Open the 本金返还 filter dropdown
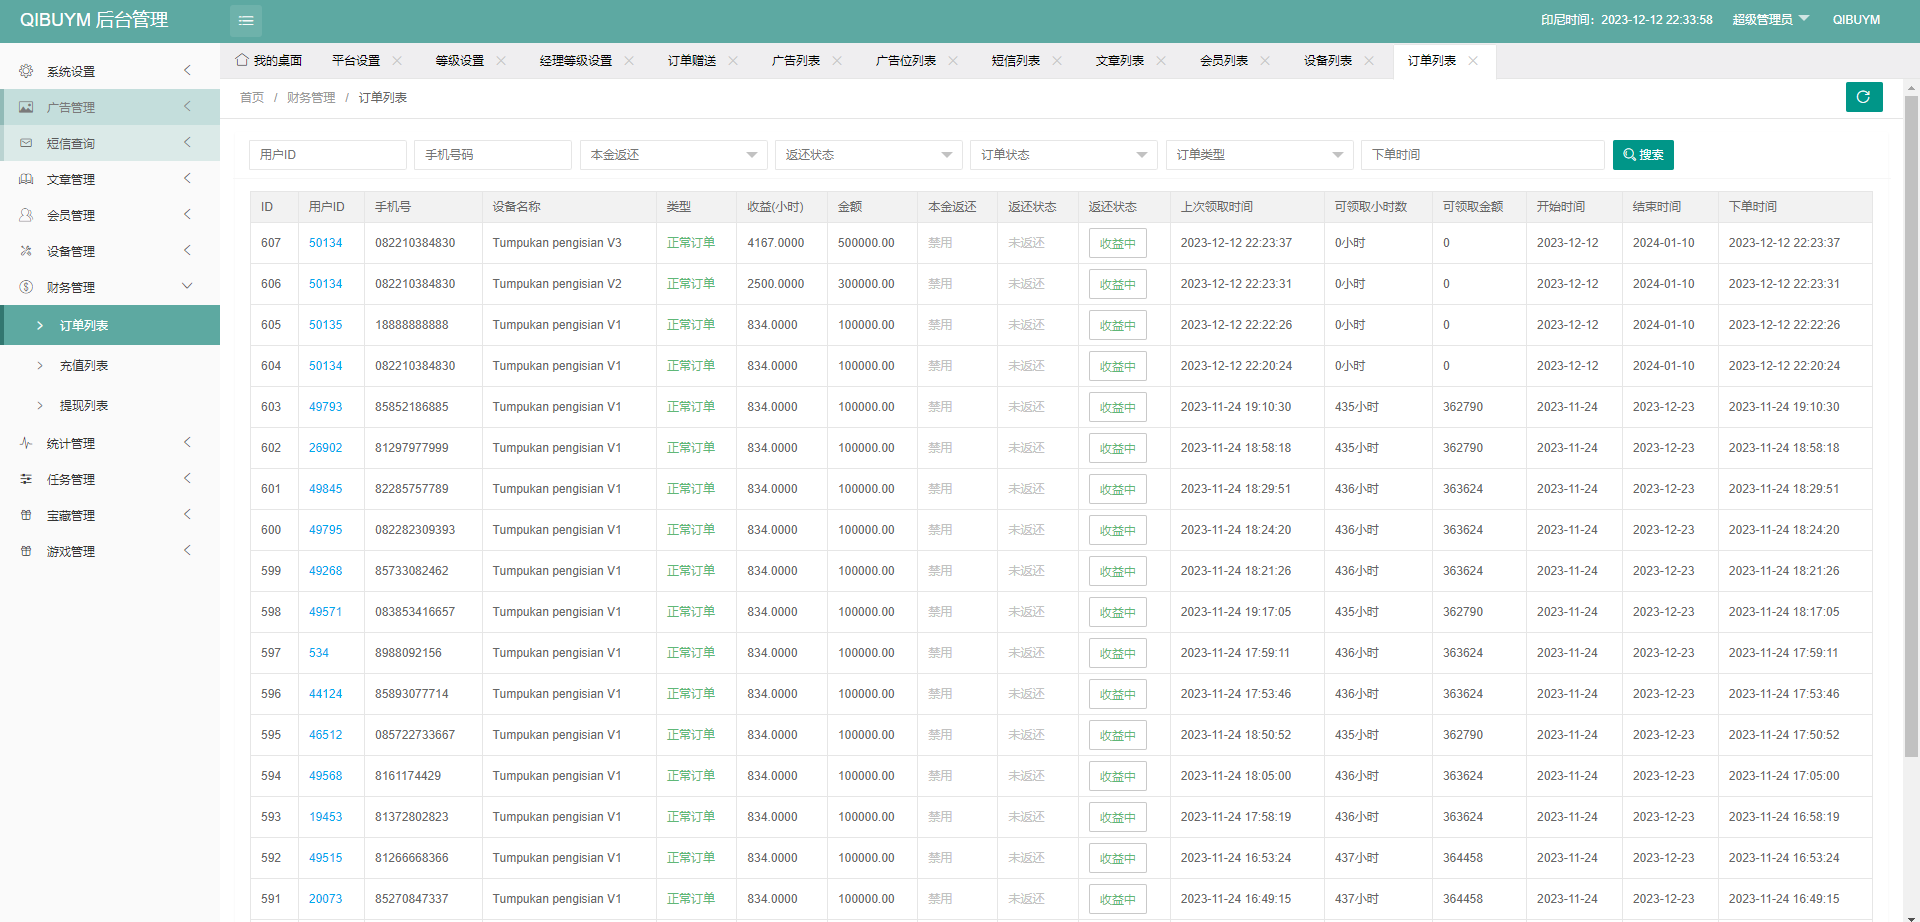1920x922 pixels. [673, 155]
